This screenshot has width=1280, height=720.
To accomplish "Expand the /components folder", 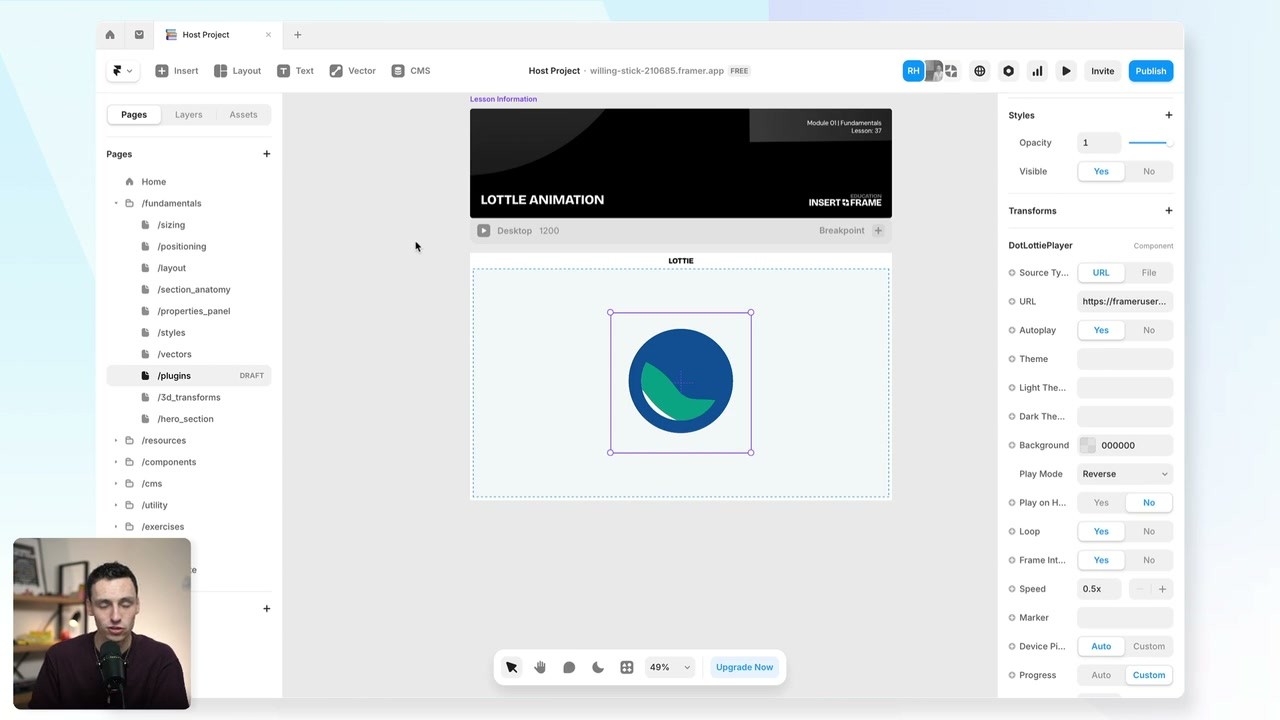I will (116, 462).
